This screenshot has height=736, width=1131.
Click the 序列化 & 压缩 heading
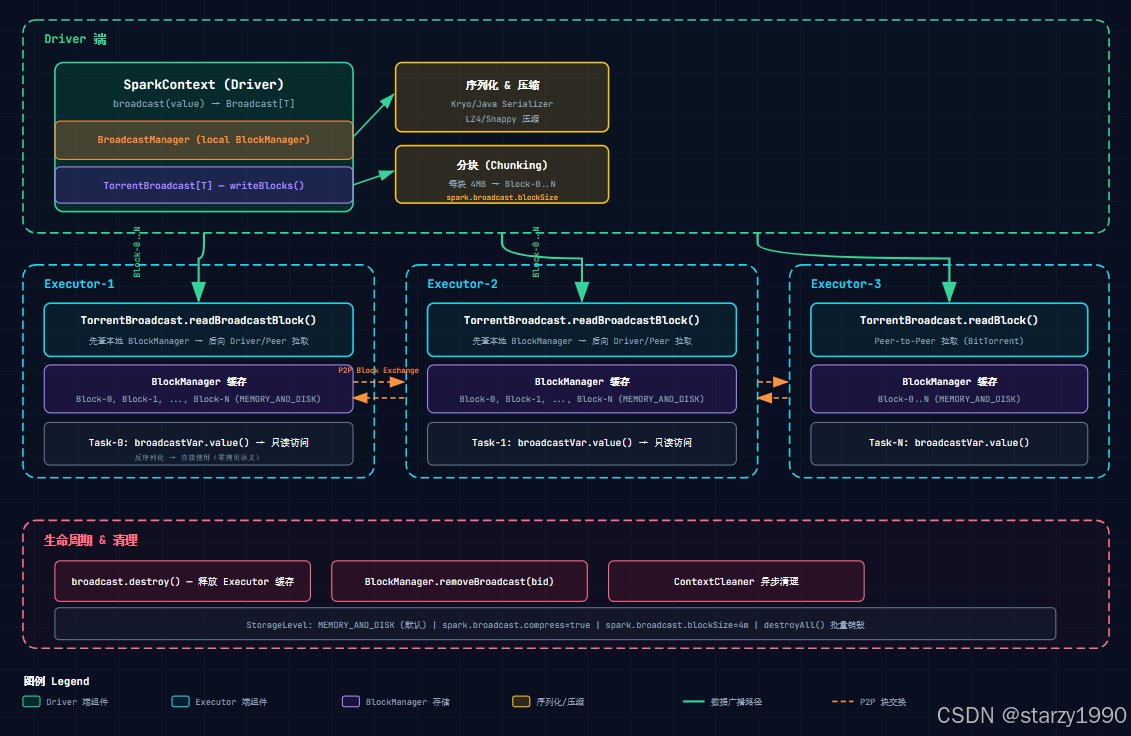[502, 85]
